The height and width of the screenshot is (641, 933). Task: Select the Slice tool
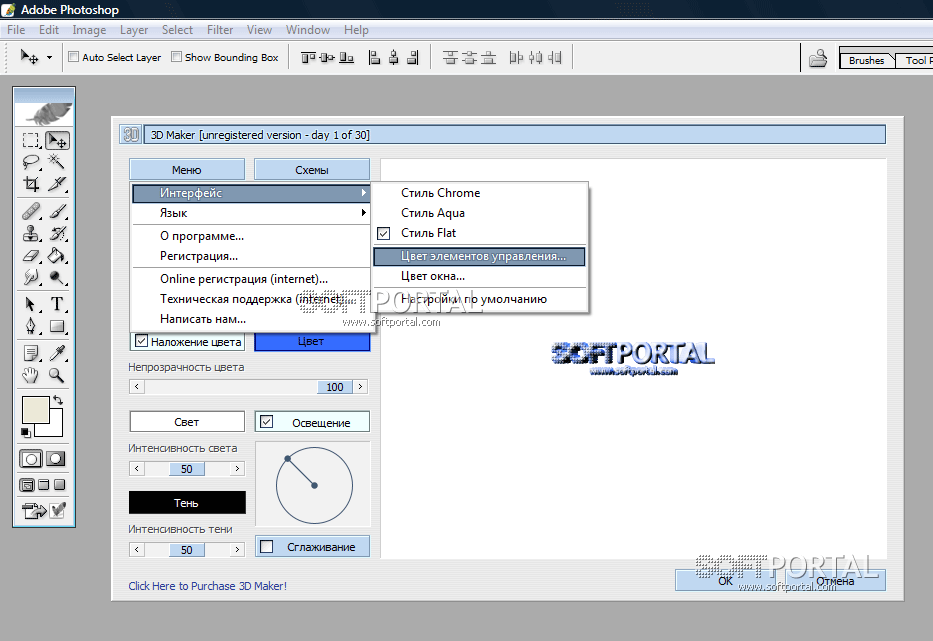pyautogui.click(x=57, y=184)
